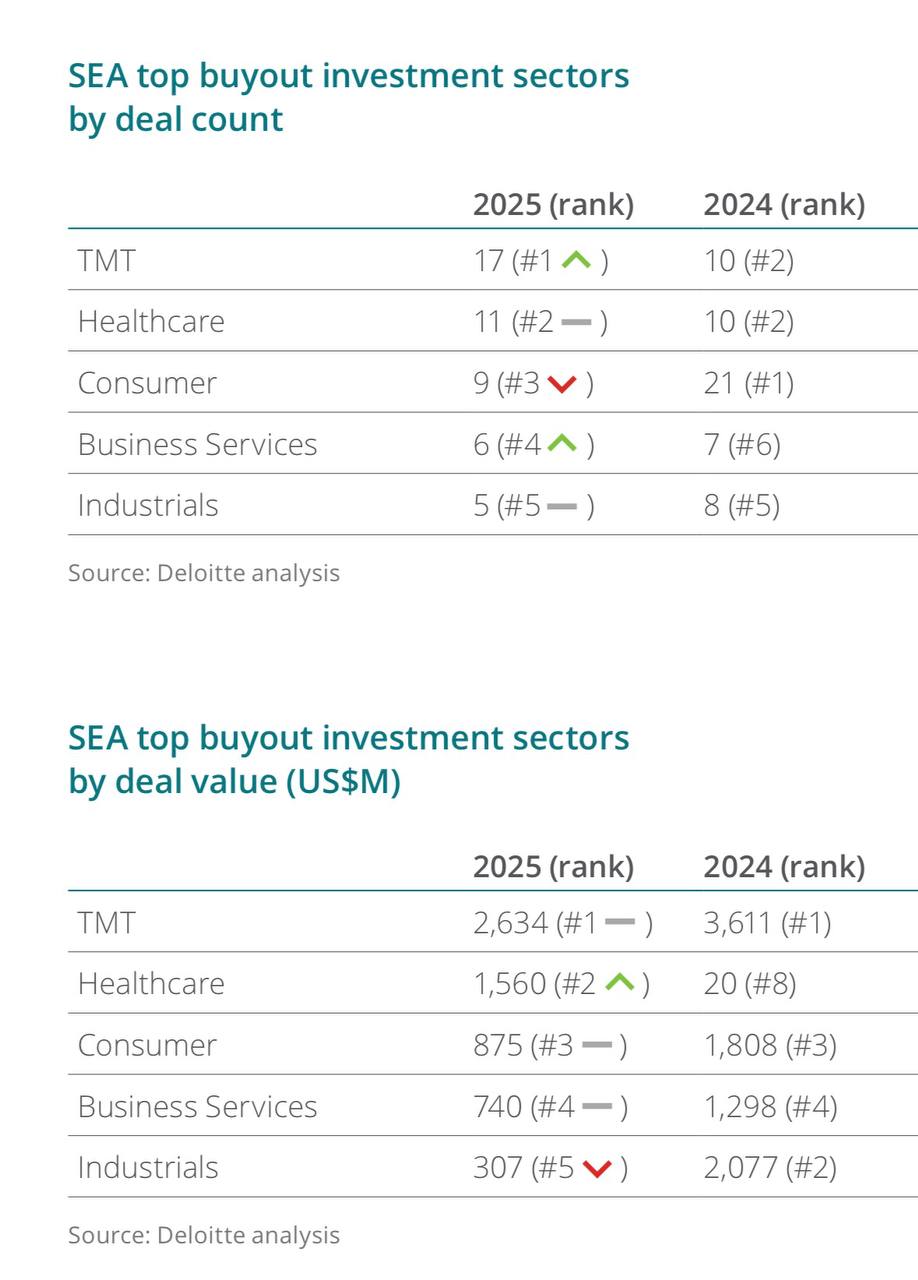Click the 'by deal value (US$M)' table heading
The image size is (918, 1280).
coord(234,781)
